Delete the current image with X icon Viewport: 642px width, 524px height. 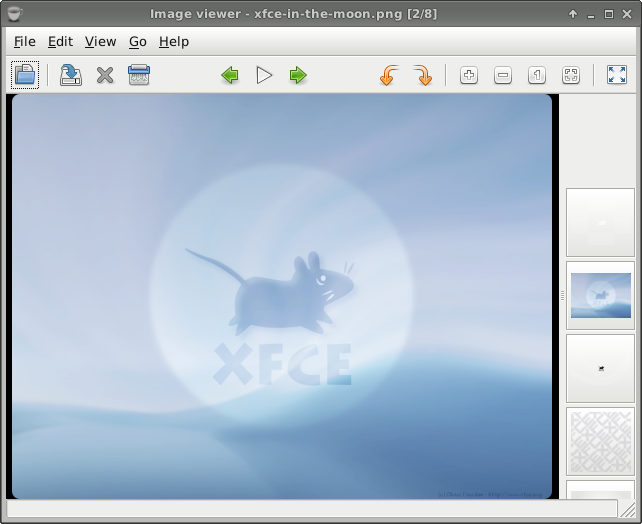(105, 75)
